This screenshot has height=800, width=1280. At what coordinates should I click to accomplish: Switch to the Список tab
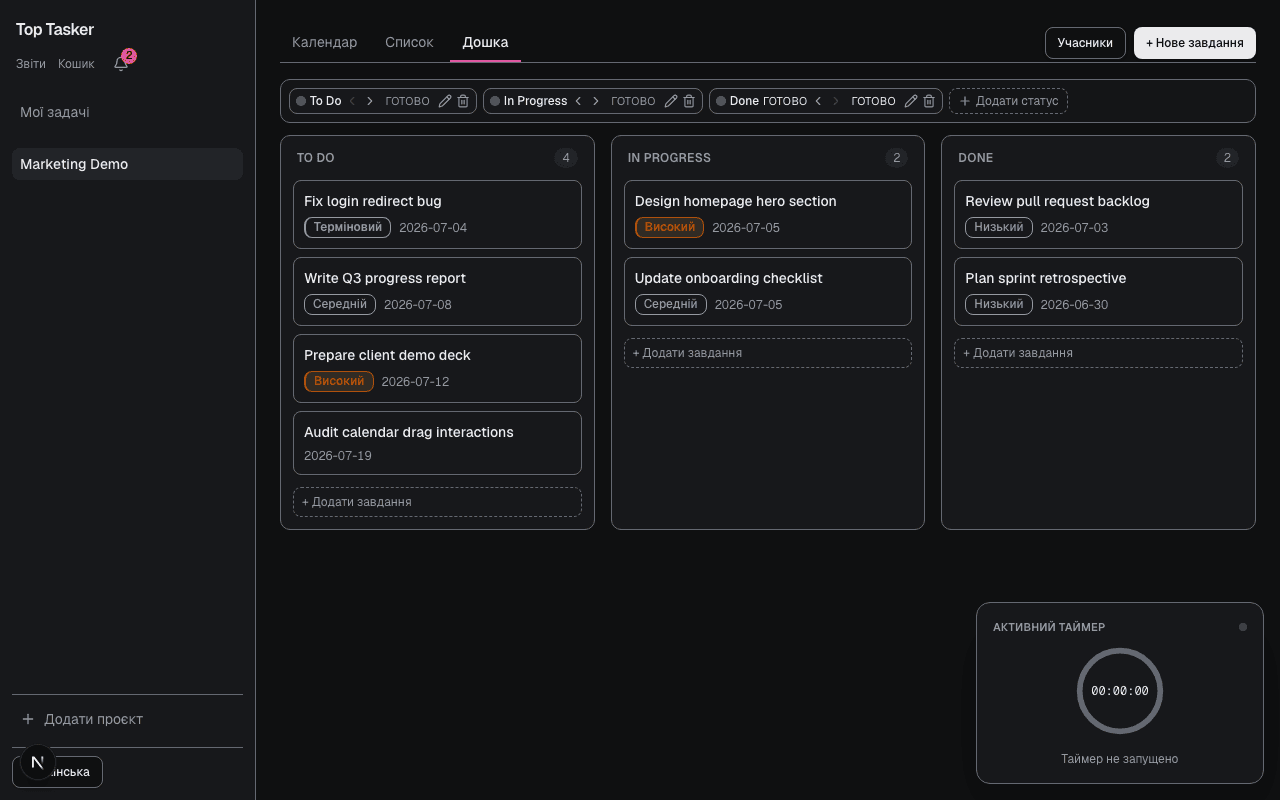409,43
